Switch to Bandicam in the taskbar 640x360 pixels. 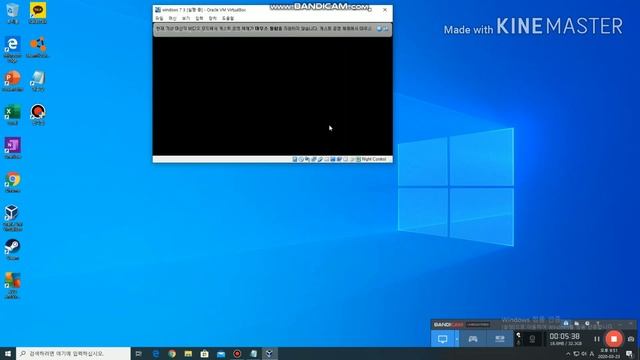click(x=237, y=353)
